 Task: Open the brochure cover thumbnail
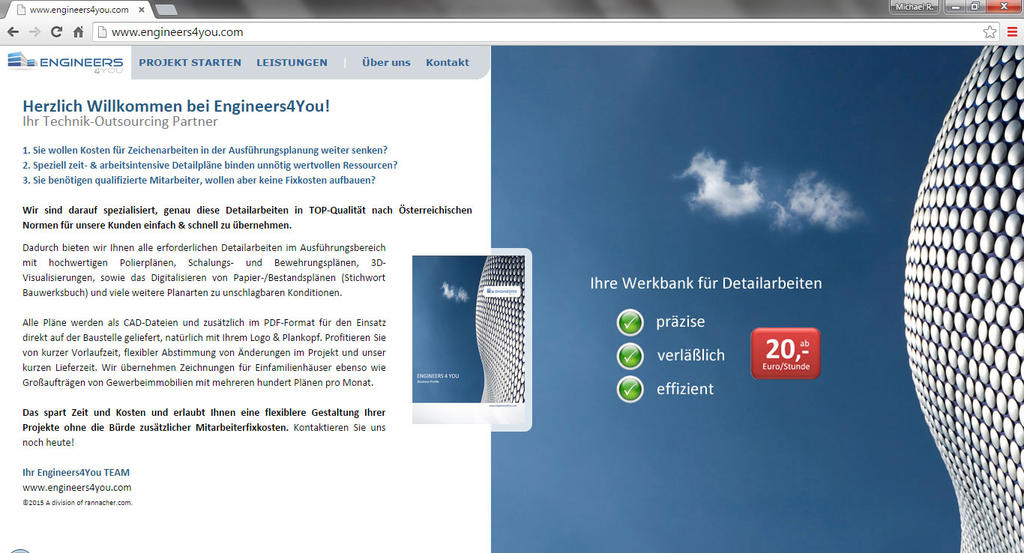pyautogui.click(x=469, y=340)
